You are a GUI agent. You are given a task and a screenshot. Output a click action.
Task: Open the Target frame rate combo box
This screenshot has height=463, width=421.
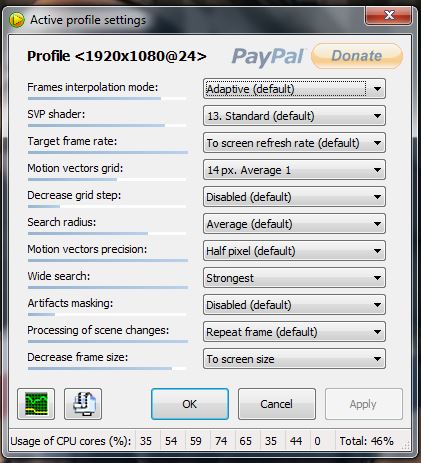pyautogui.click(x=294, y=143)
